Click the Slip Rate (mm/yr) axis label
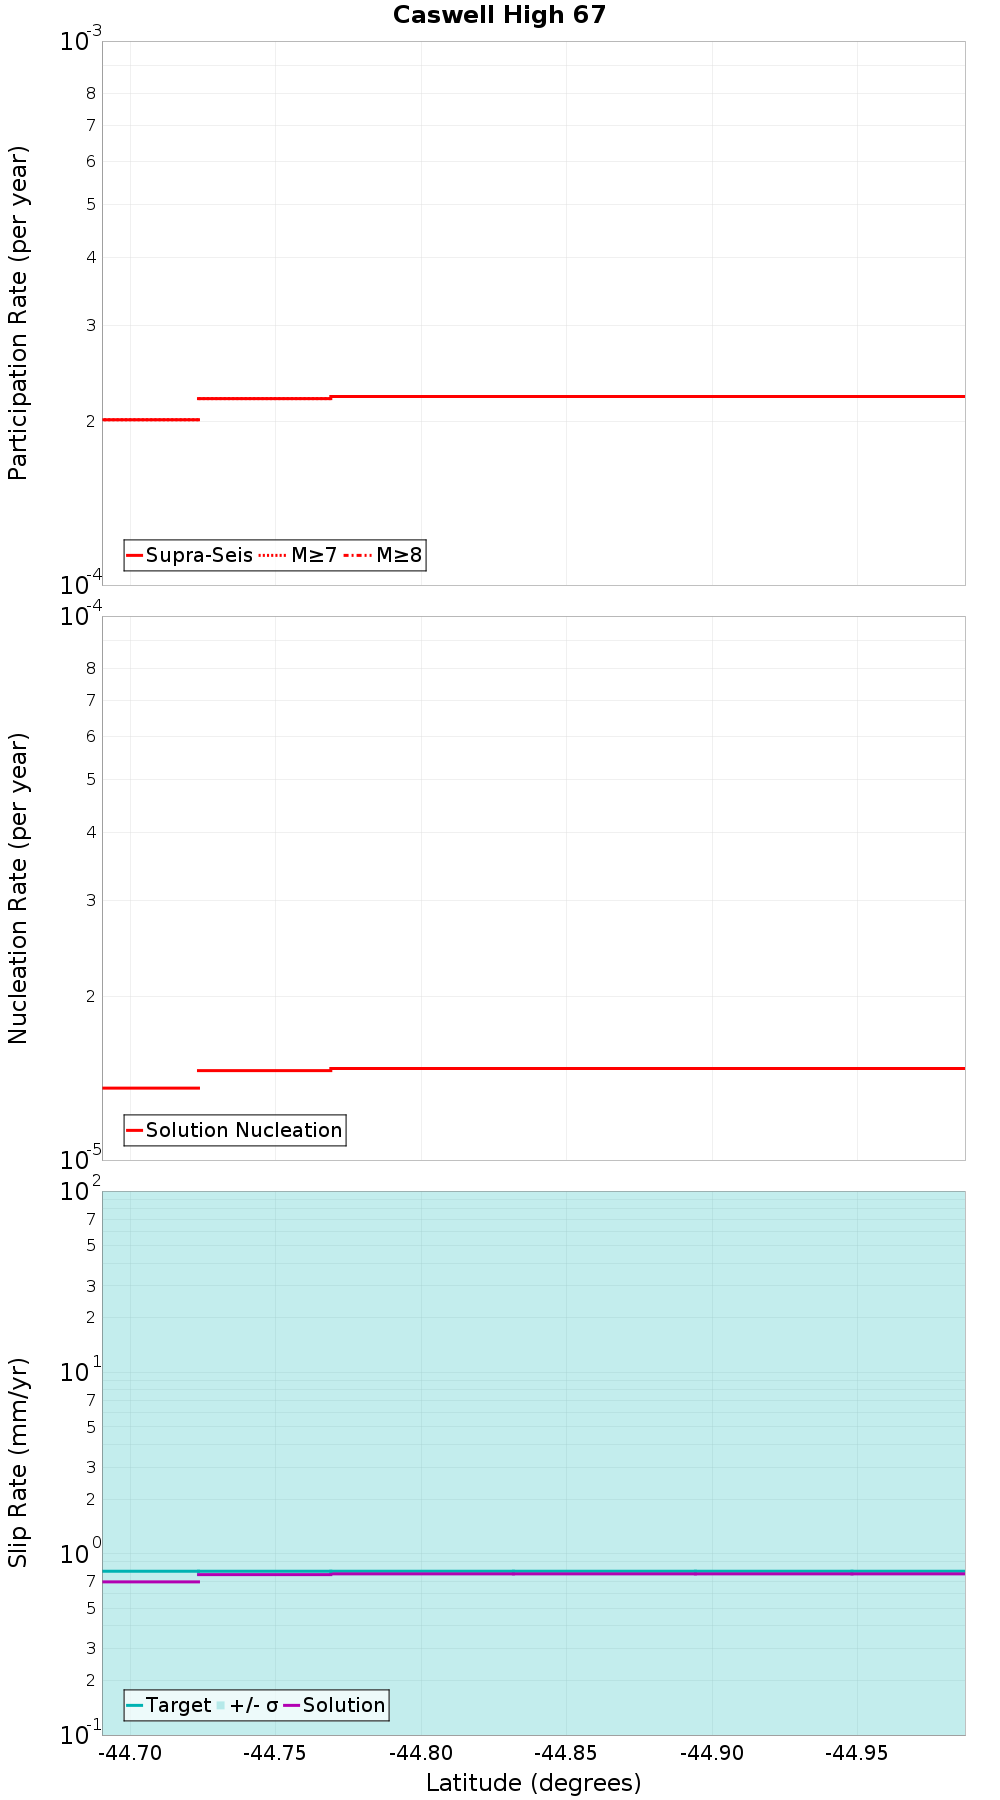This screenshot has height=1800, width=1000. click(18, 1462)
